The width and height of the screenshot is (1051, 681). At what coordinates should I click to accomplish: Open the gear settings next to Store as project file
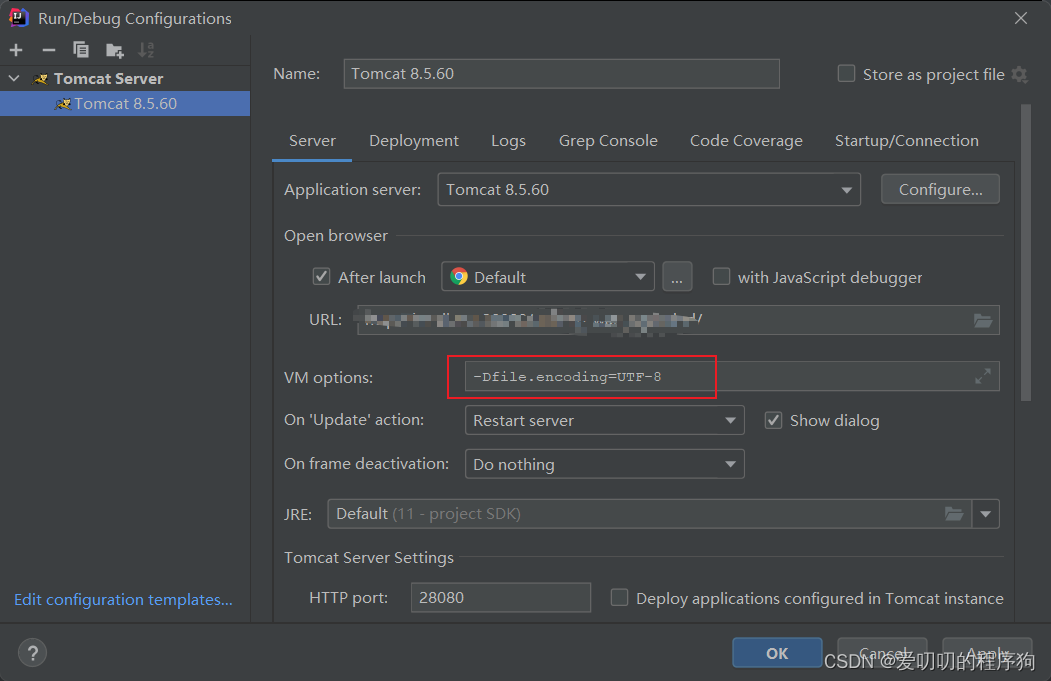click(x=1019, y=74)
